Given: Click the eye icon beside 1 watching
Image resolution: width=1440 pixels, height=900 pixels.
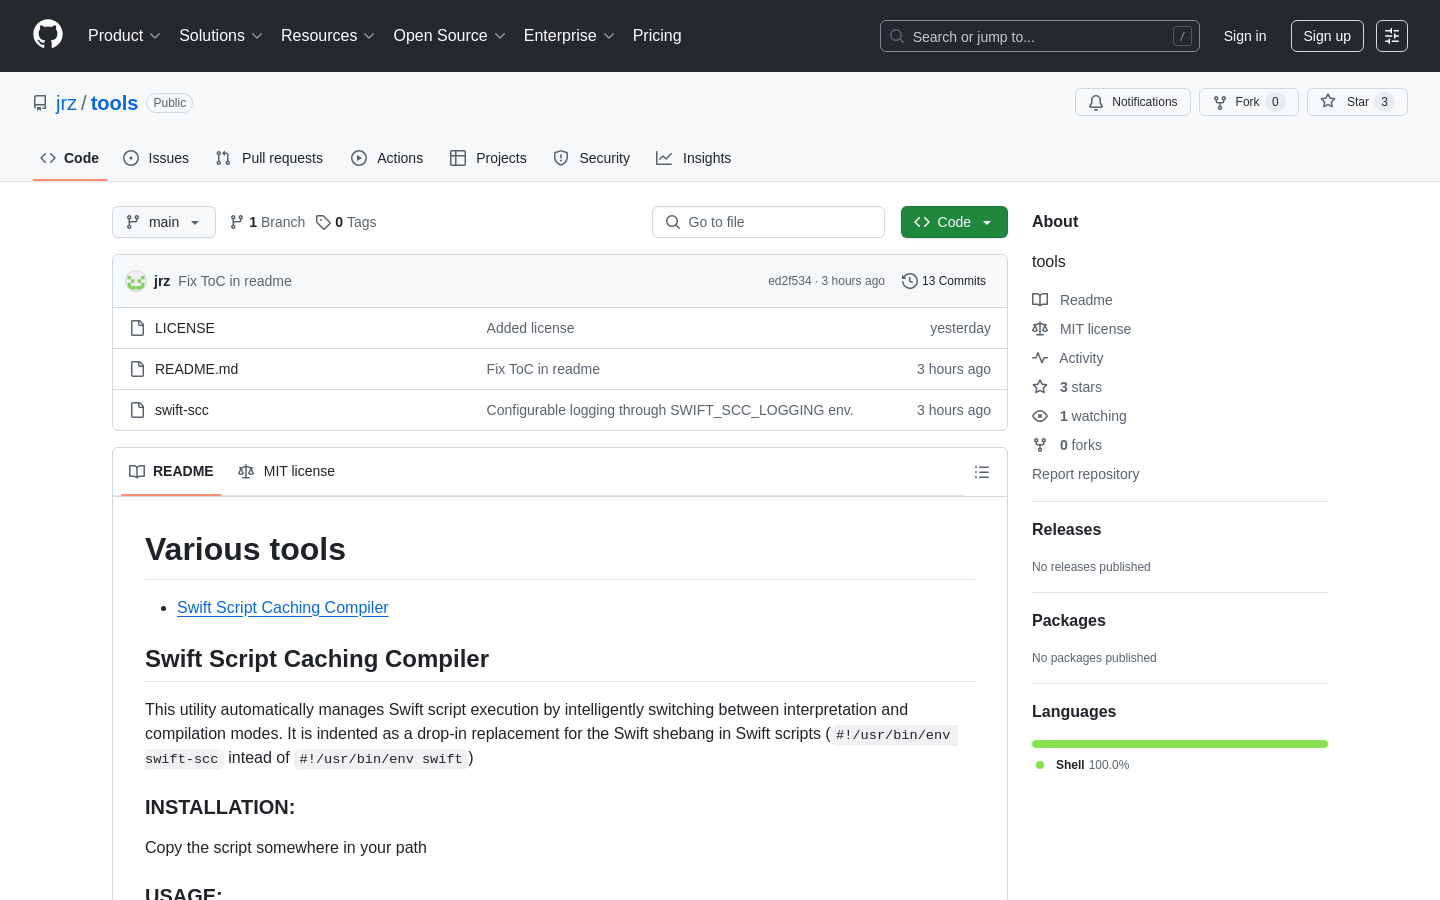Looking at the screenshot, I should [x=1040, y=416].
